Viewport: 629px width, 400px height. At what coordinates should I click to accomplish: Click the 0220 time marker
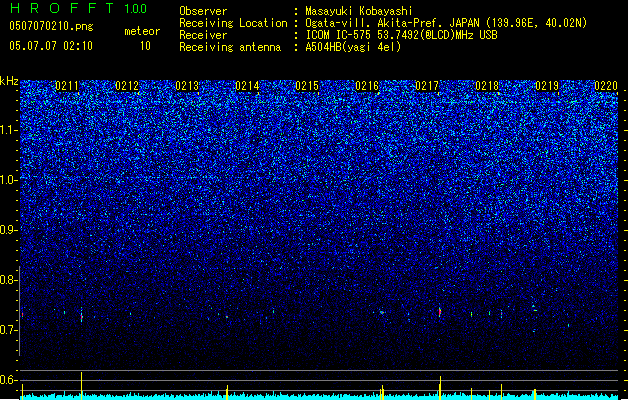point(606,86)
